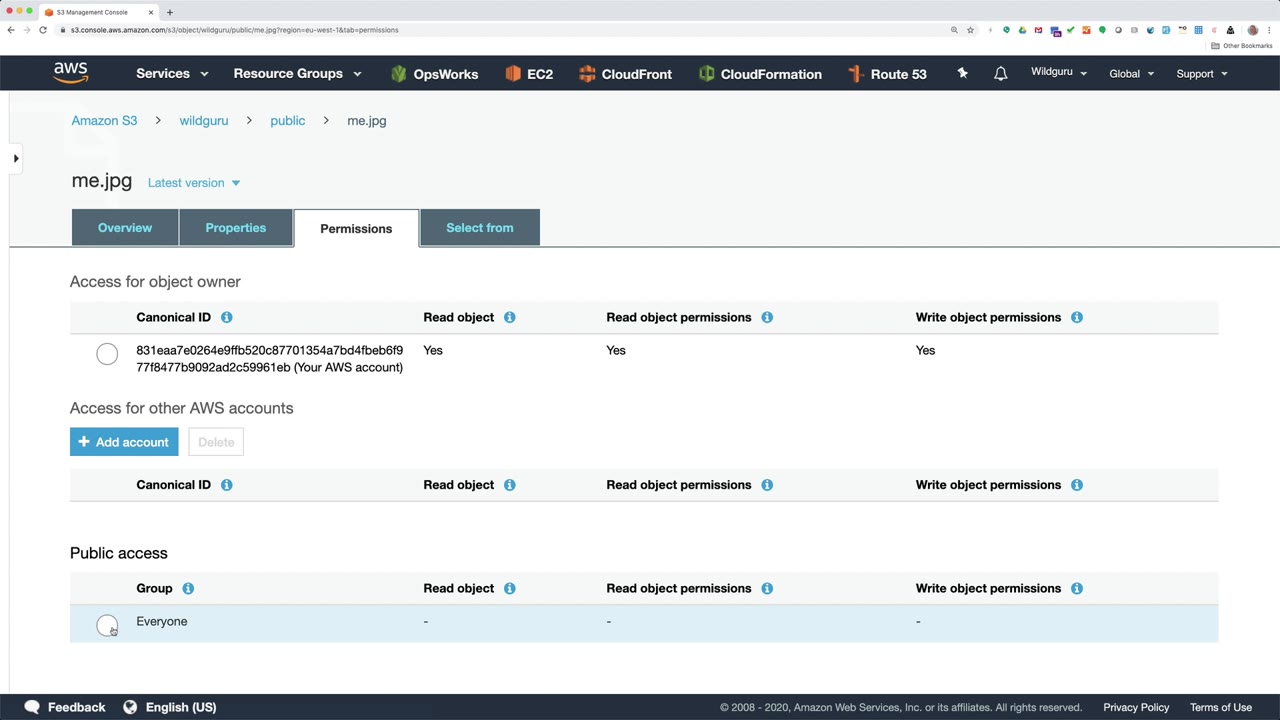Click the owner canonical ID text starting 831eaa7e

coord(270,359)
